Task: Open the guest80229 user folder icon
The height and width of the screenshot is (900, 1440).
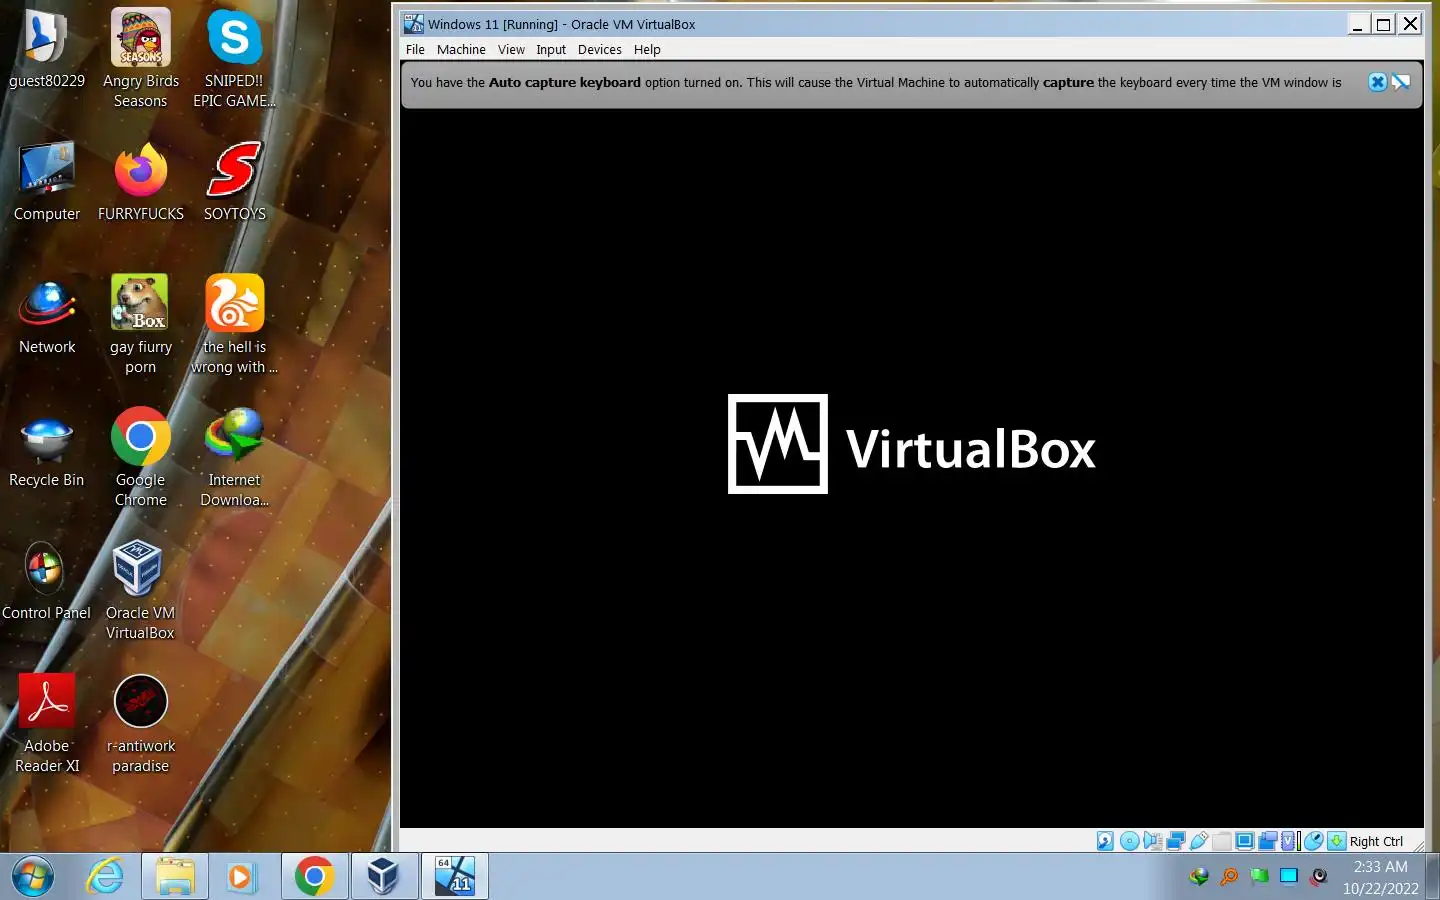Action: click(46, 48)
